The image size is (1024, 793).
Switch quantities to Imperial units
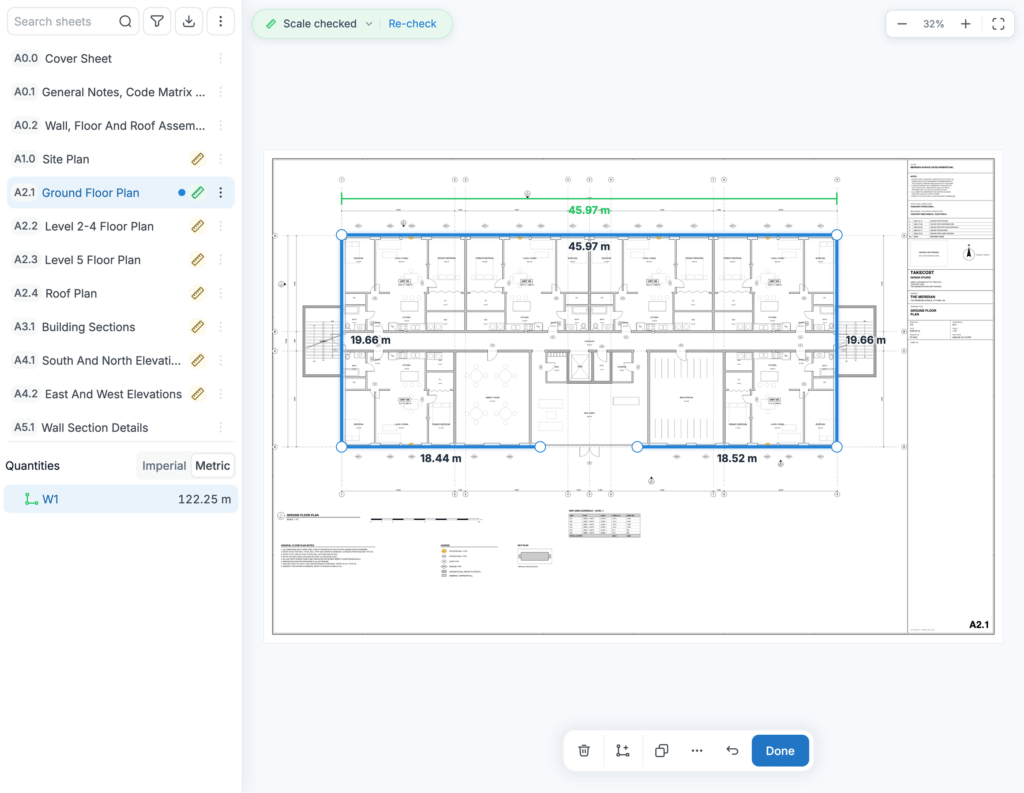(164, 466)
